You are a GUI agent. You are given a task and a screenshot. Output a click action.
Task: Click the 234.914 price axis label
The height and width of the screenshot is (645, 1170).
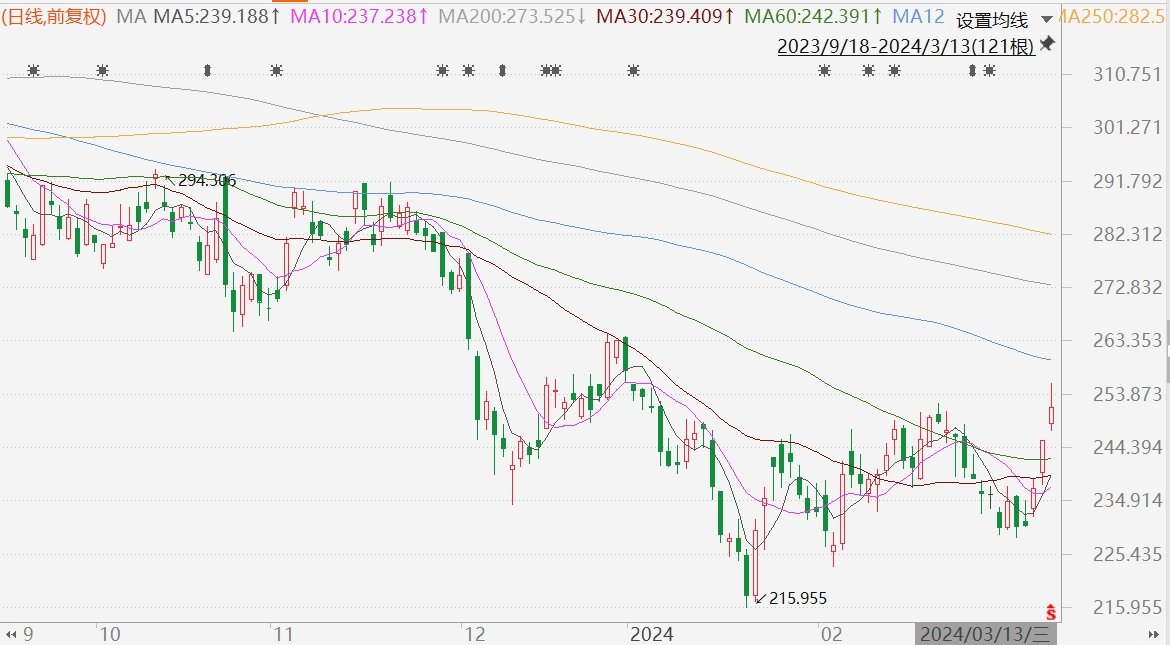click(x=1127, y=500)
